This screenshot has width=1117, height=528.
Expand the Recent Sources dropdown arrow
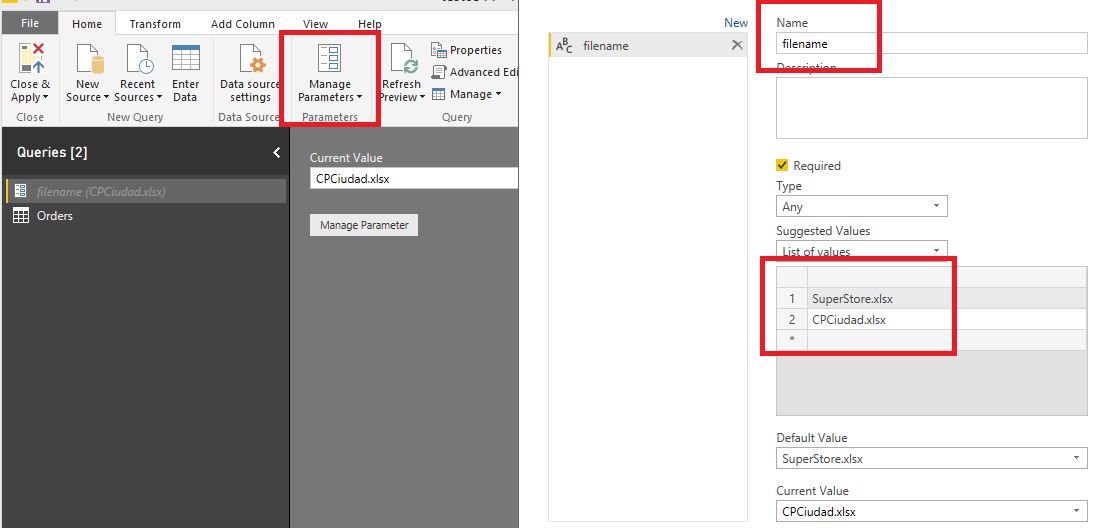point(159,98)
